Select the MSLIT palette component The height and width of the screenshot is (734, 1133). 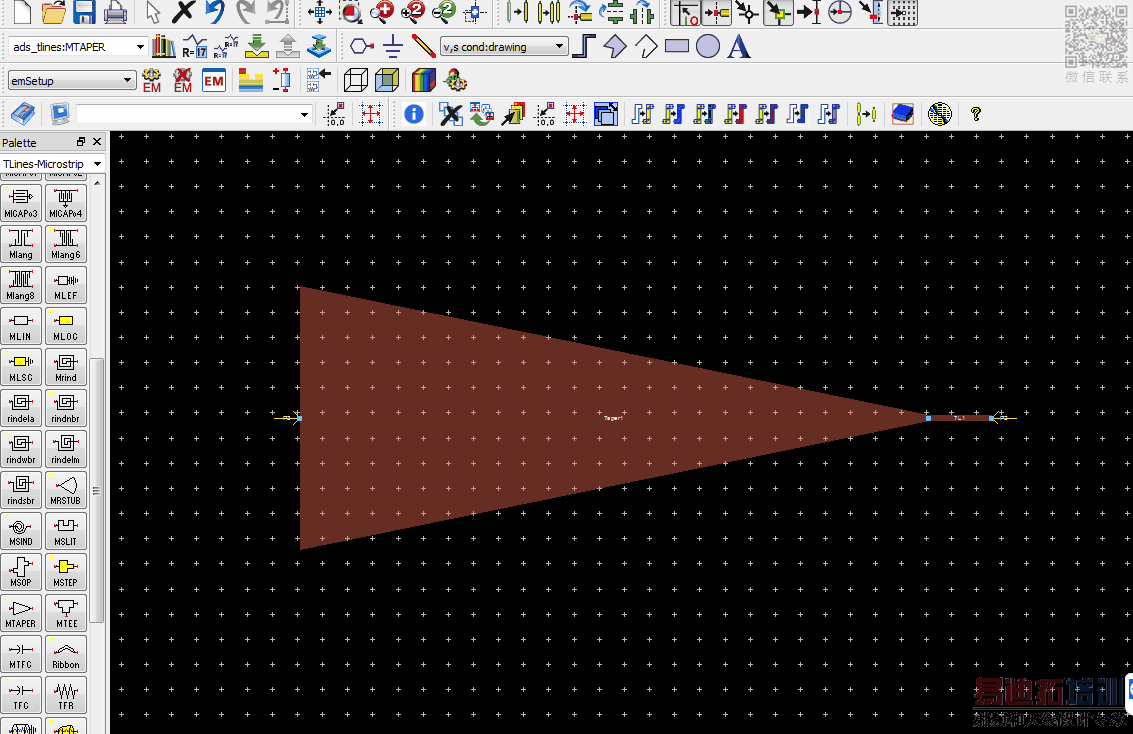tap(66, 531)
